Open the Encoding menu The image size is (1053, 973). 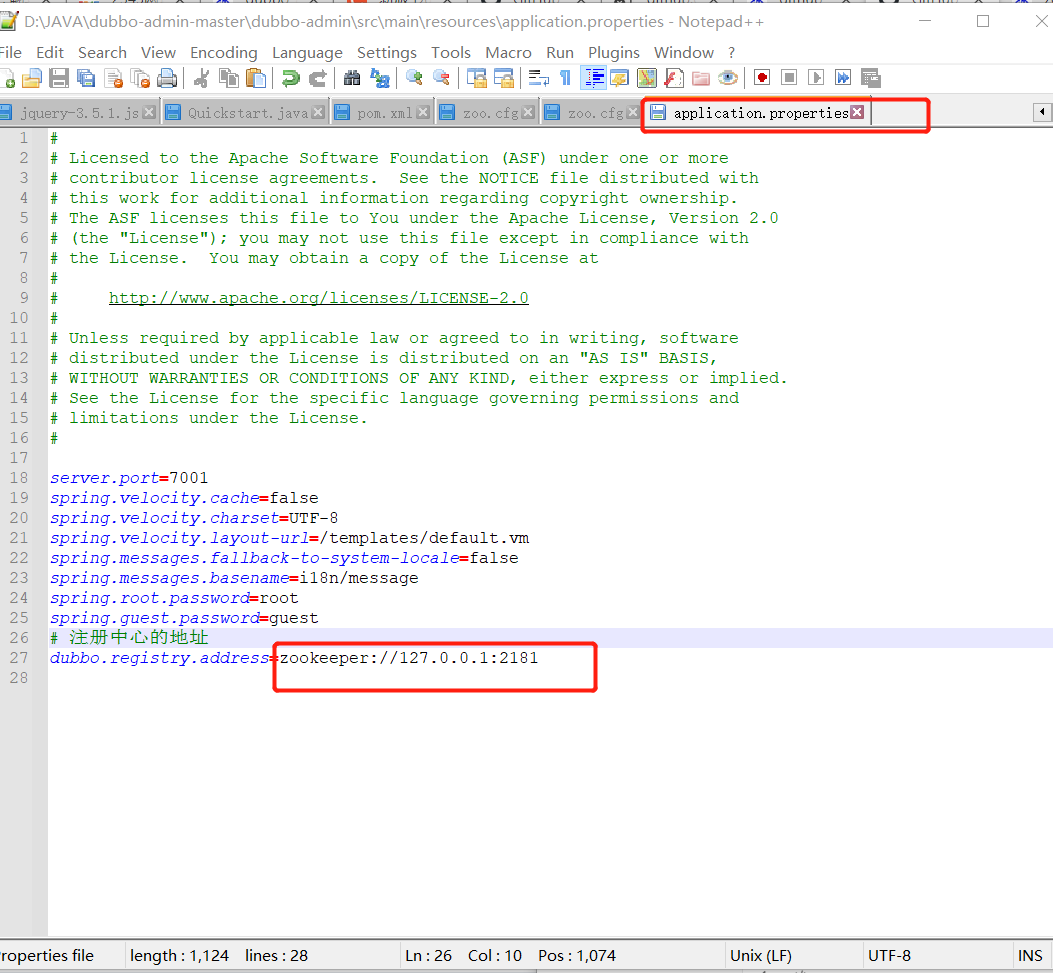(x=224, y=52)
